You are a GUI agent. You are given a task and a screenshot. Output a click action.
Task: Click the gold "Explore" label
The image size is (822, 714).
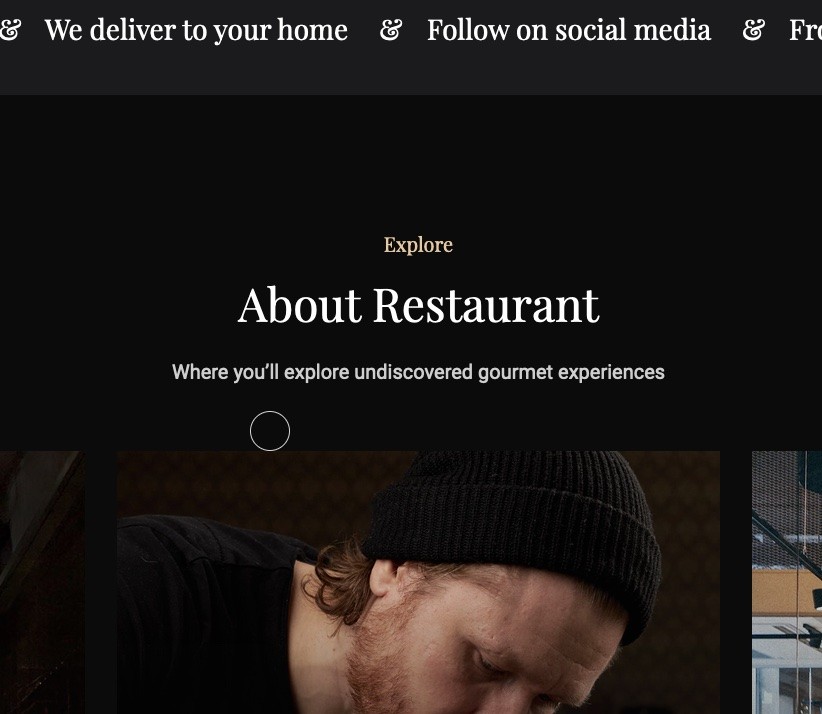coord(418,245)
